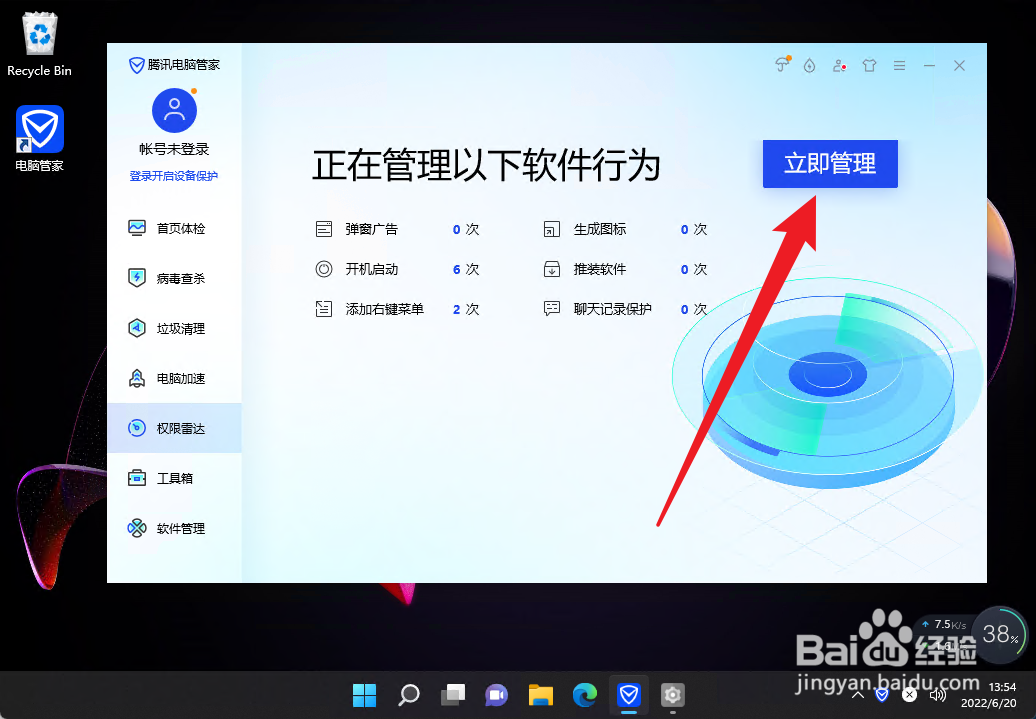Click the 首页体检 monitor icon
Viewport: 1036px width, 719px height.
[137, 229]
